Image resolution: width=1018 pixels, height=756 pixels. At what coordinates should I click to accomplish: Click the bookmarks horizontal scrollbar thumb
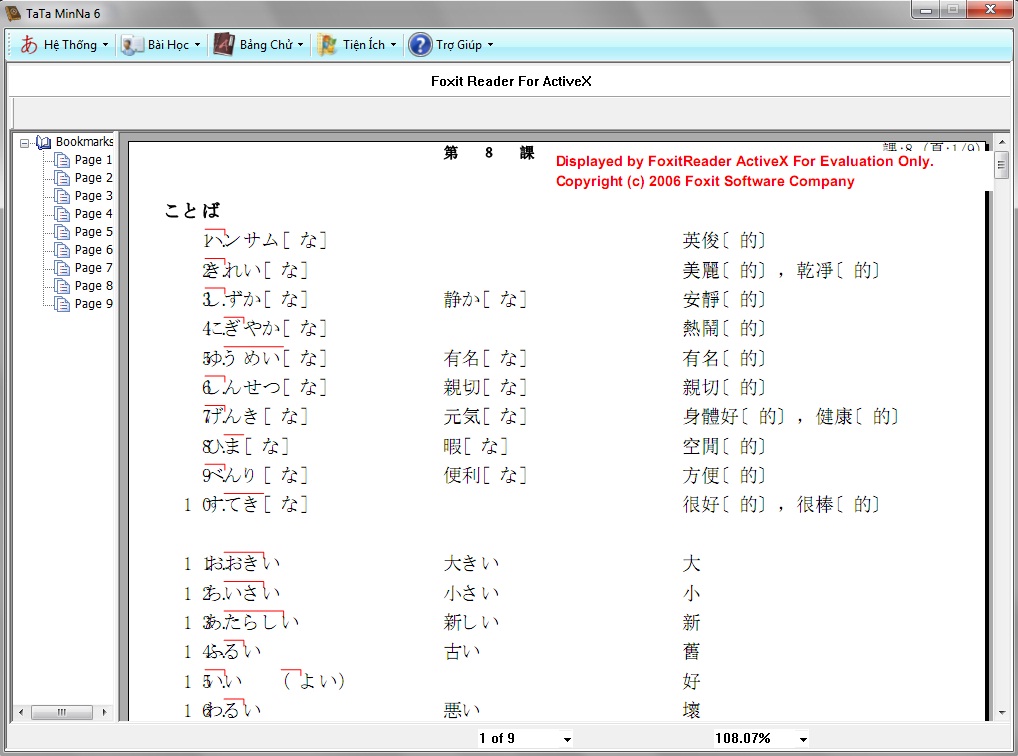click(x=62, y=712)
